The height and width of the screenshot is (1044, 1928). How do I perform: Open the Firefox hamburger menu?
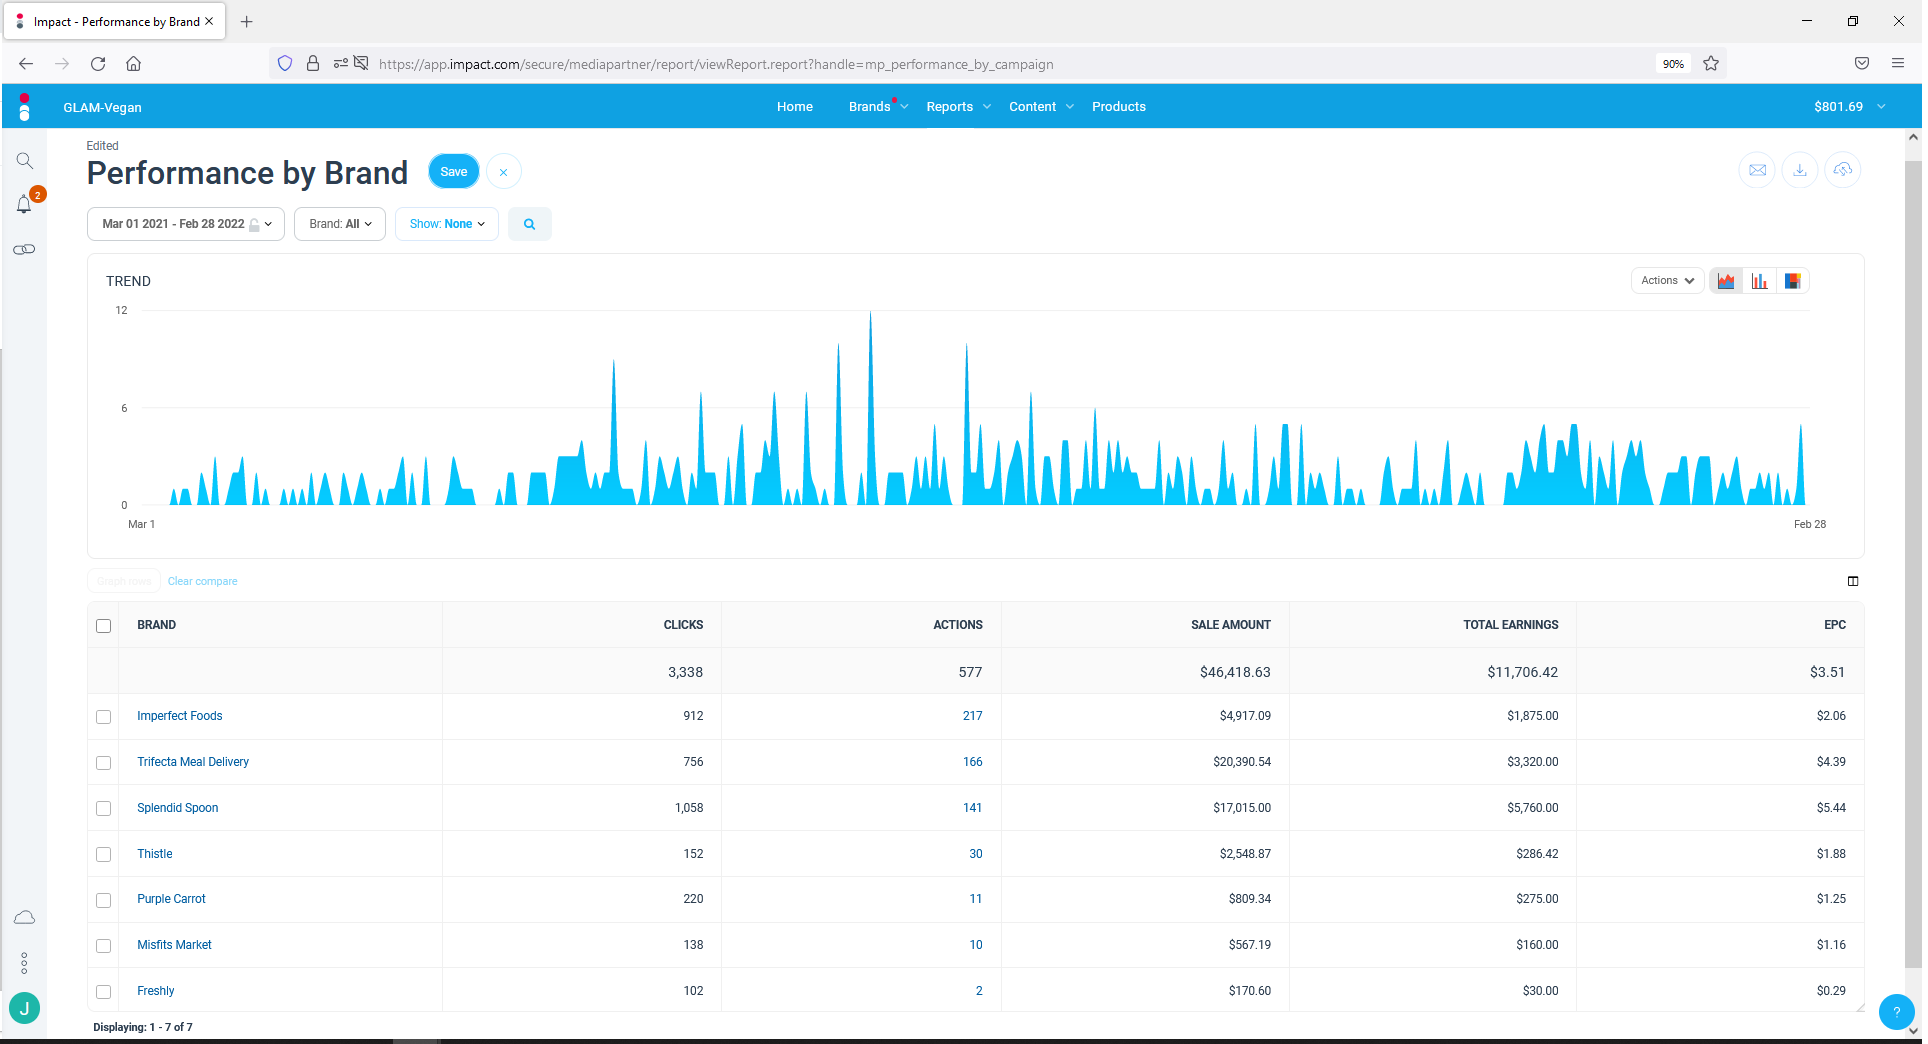(1898, 63)
